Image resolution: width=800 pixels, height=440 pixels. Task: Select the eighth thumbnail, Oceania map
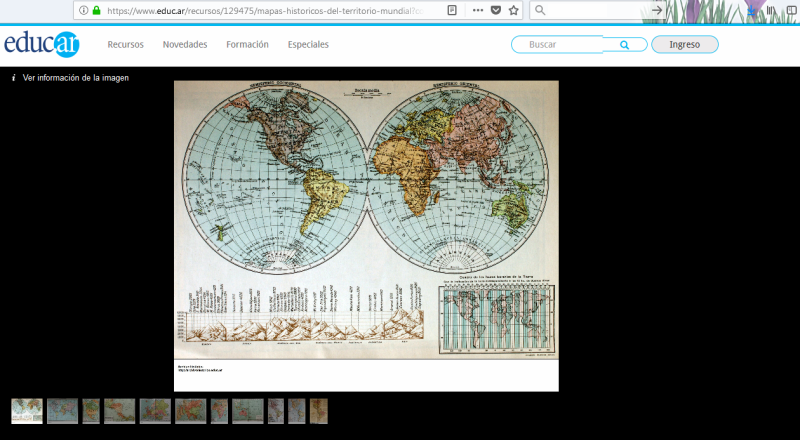click(248, 411)
